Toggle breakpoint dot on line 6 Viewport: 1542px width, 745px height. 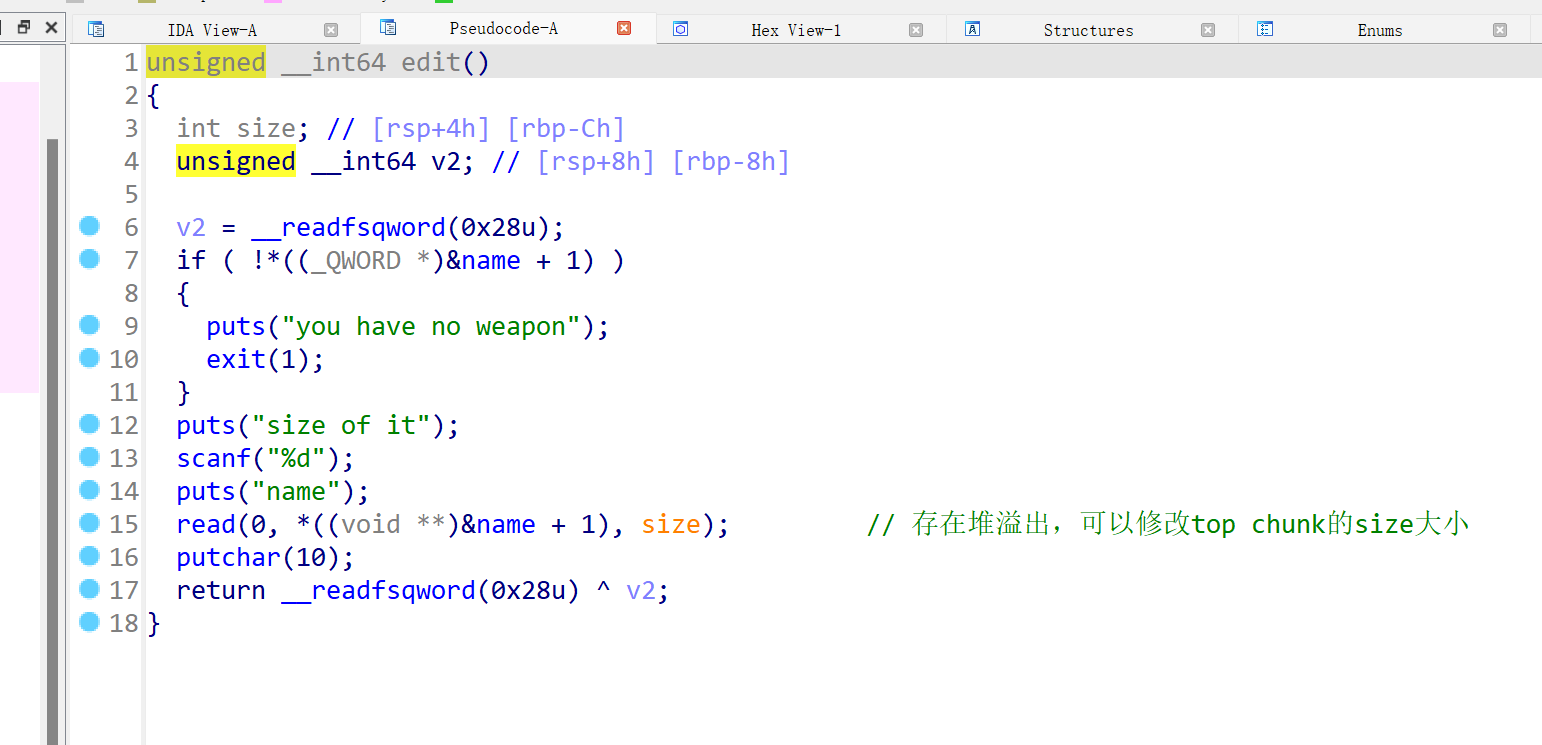click(89, 226)
